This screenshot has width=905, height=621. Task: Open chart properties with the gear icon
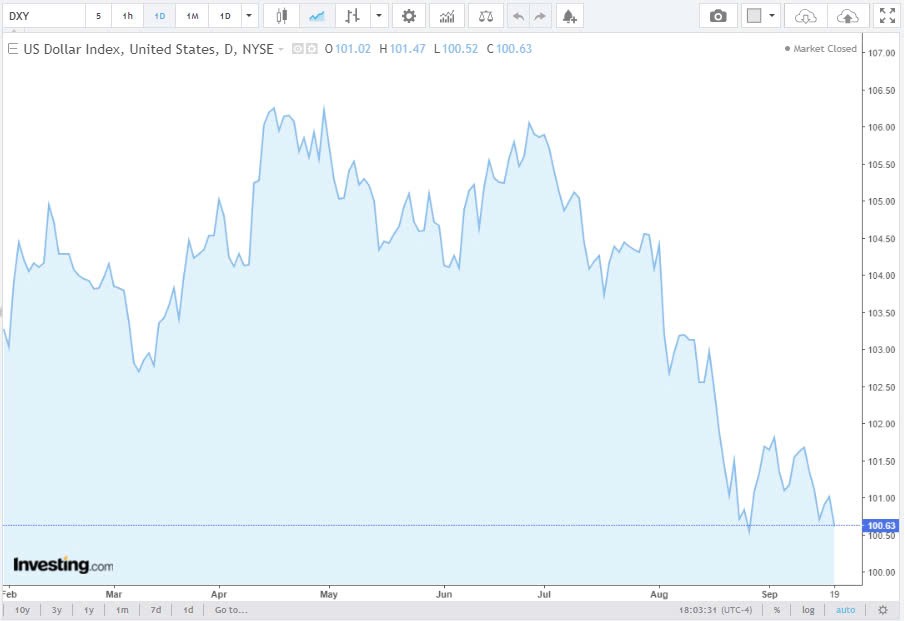(x=409, y=15)
